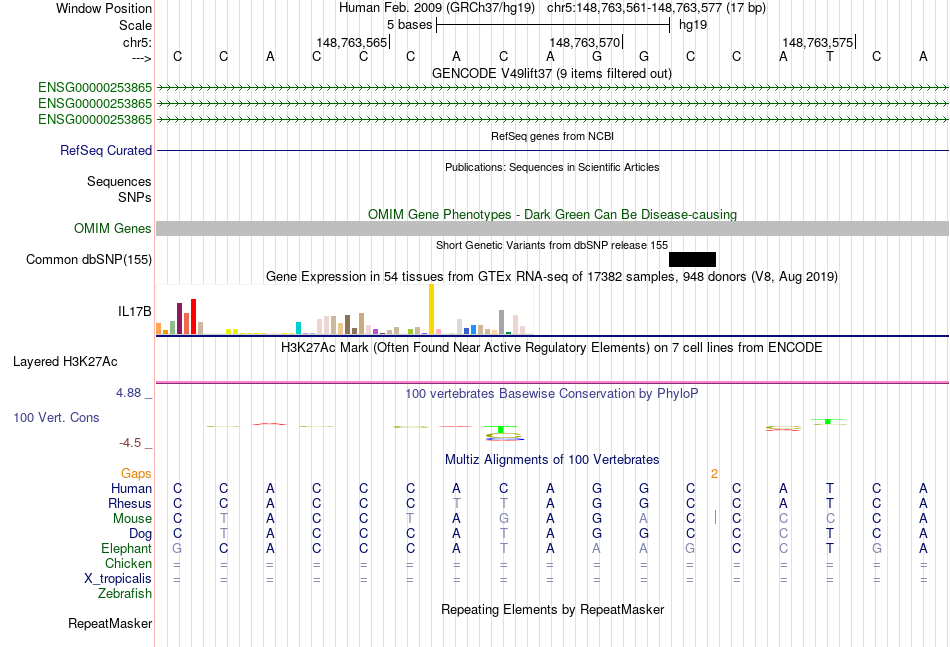
Task: Select the X_tropicalis alignment row label
Action: tap(118, 579)
